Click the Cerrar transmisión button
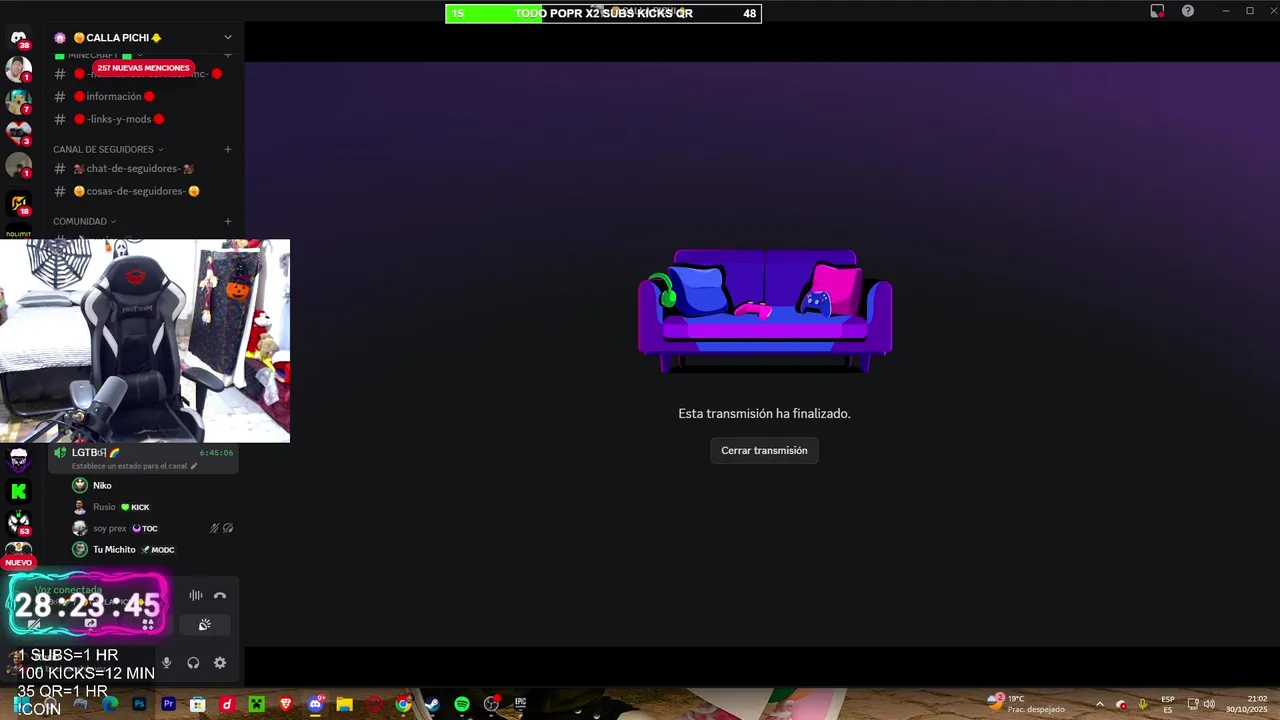The image size is (1280, 720). point(764,450)
